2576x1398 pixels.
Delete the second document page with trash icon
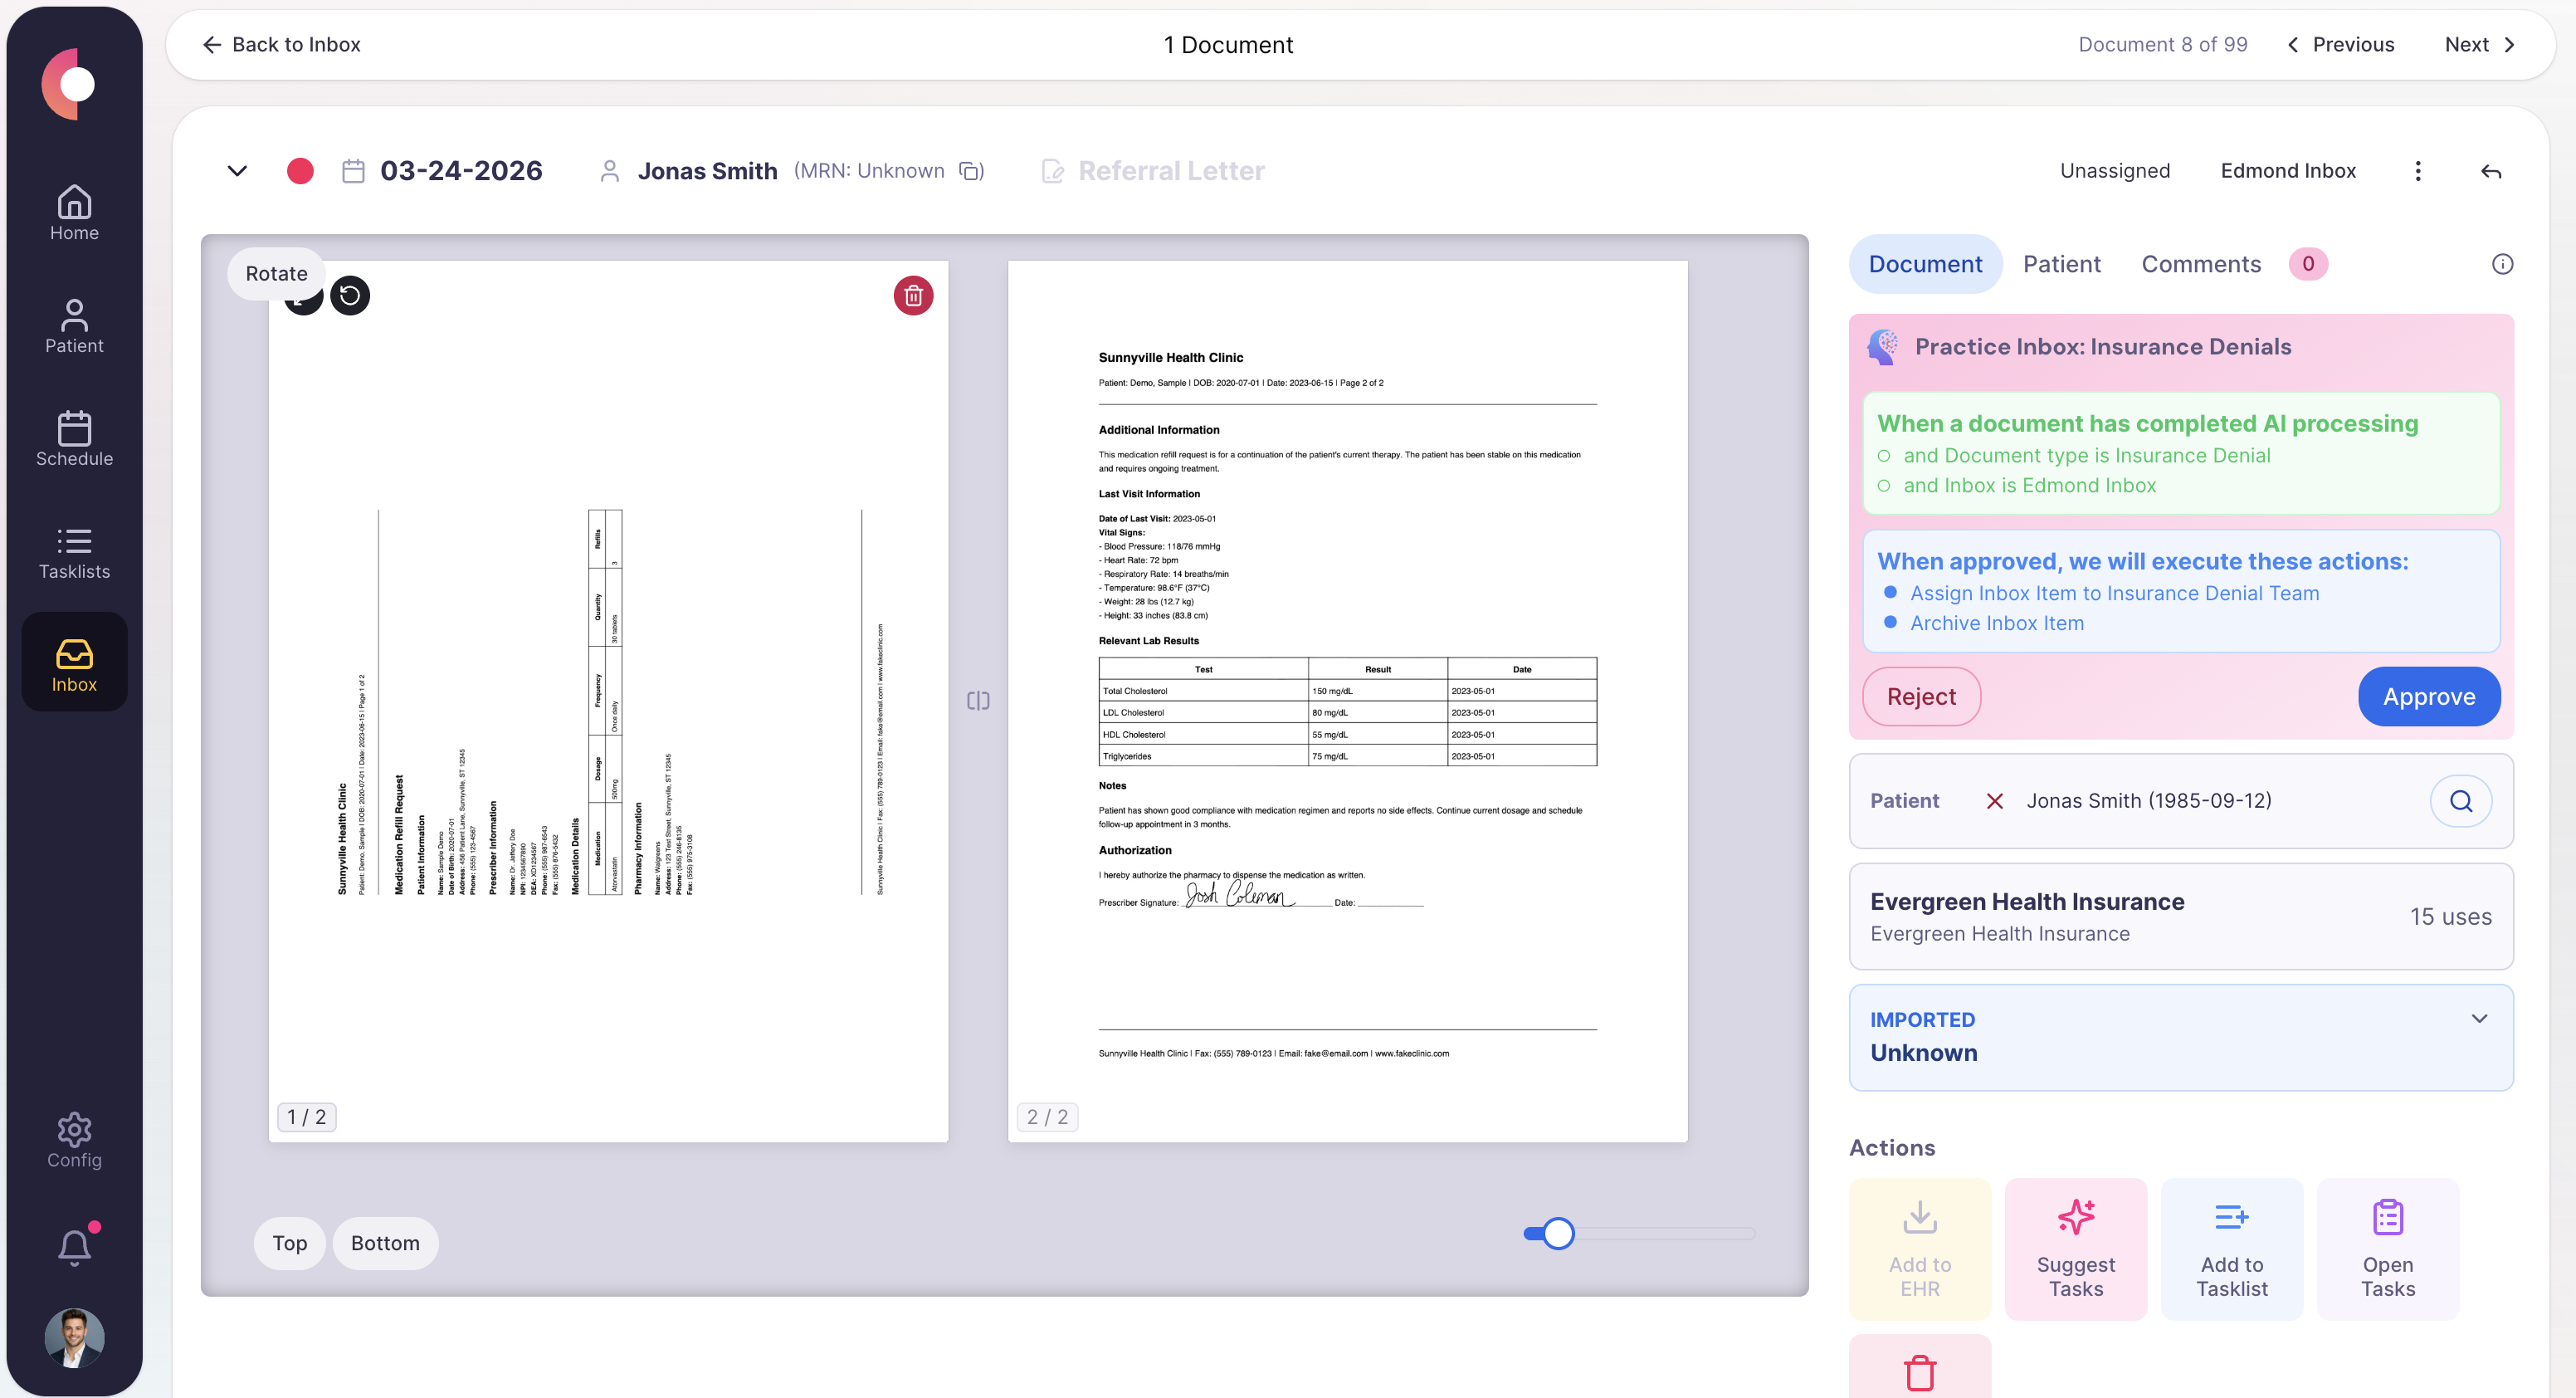[x=912, y=295]
